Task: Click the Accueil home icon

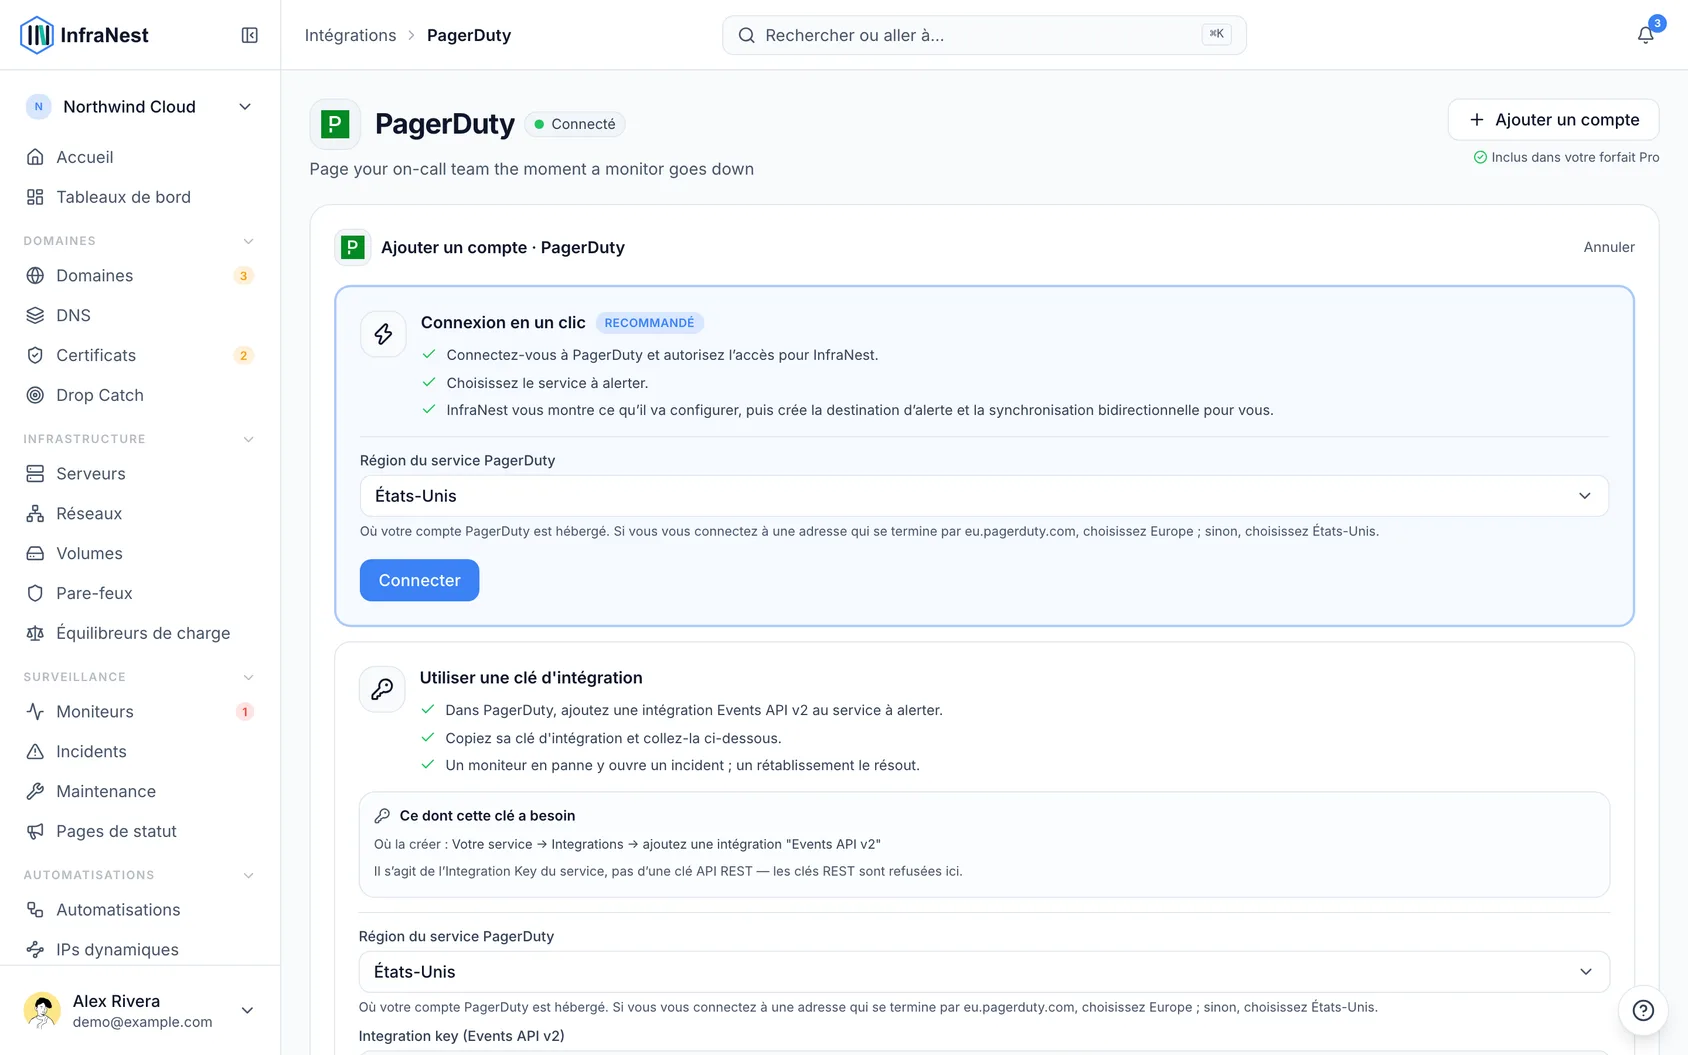Action: [35, 157]
